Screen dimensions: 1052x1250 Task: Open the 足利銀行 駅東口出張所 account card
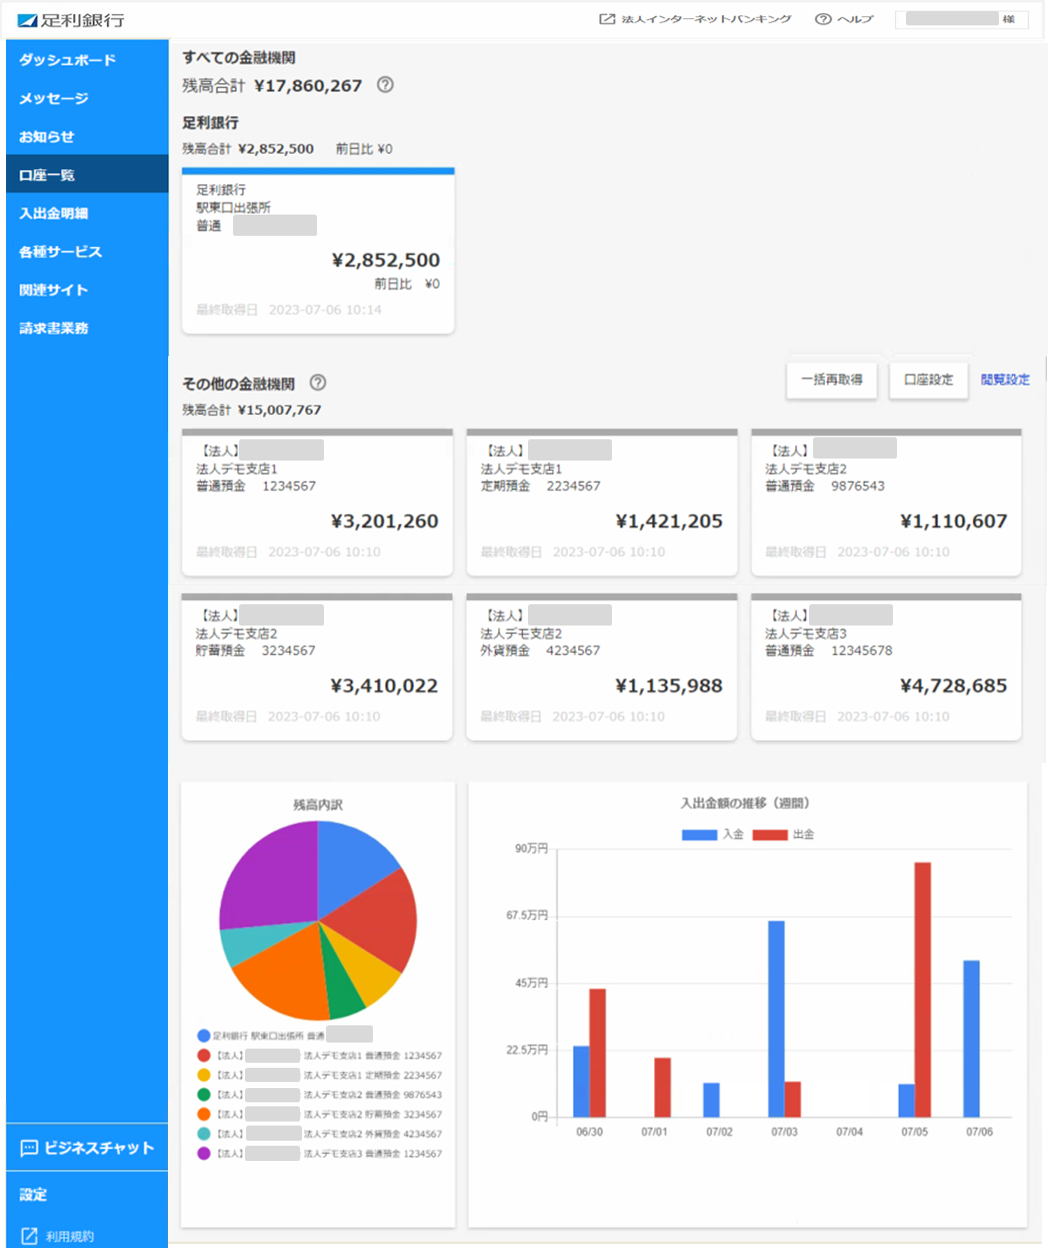coord(318,251)
